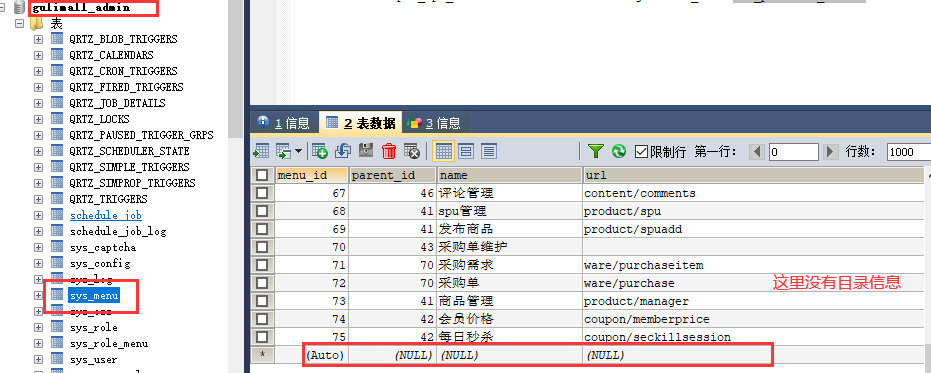Collapse the 表 folder tree node

20,24
